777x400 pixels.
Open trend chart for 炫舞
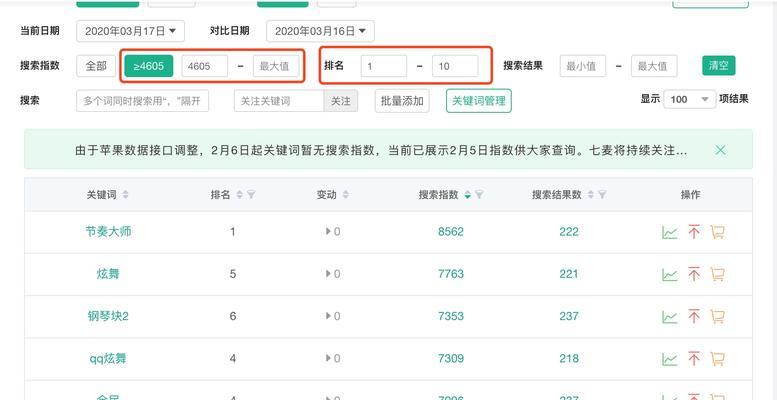coord(669,274)
